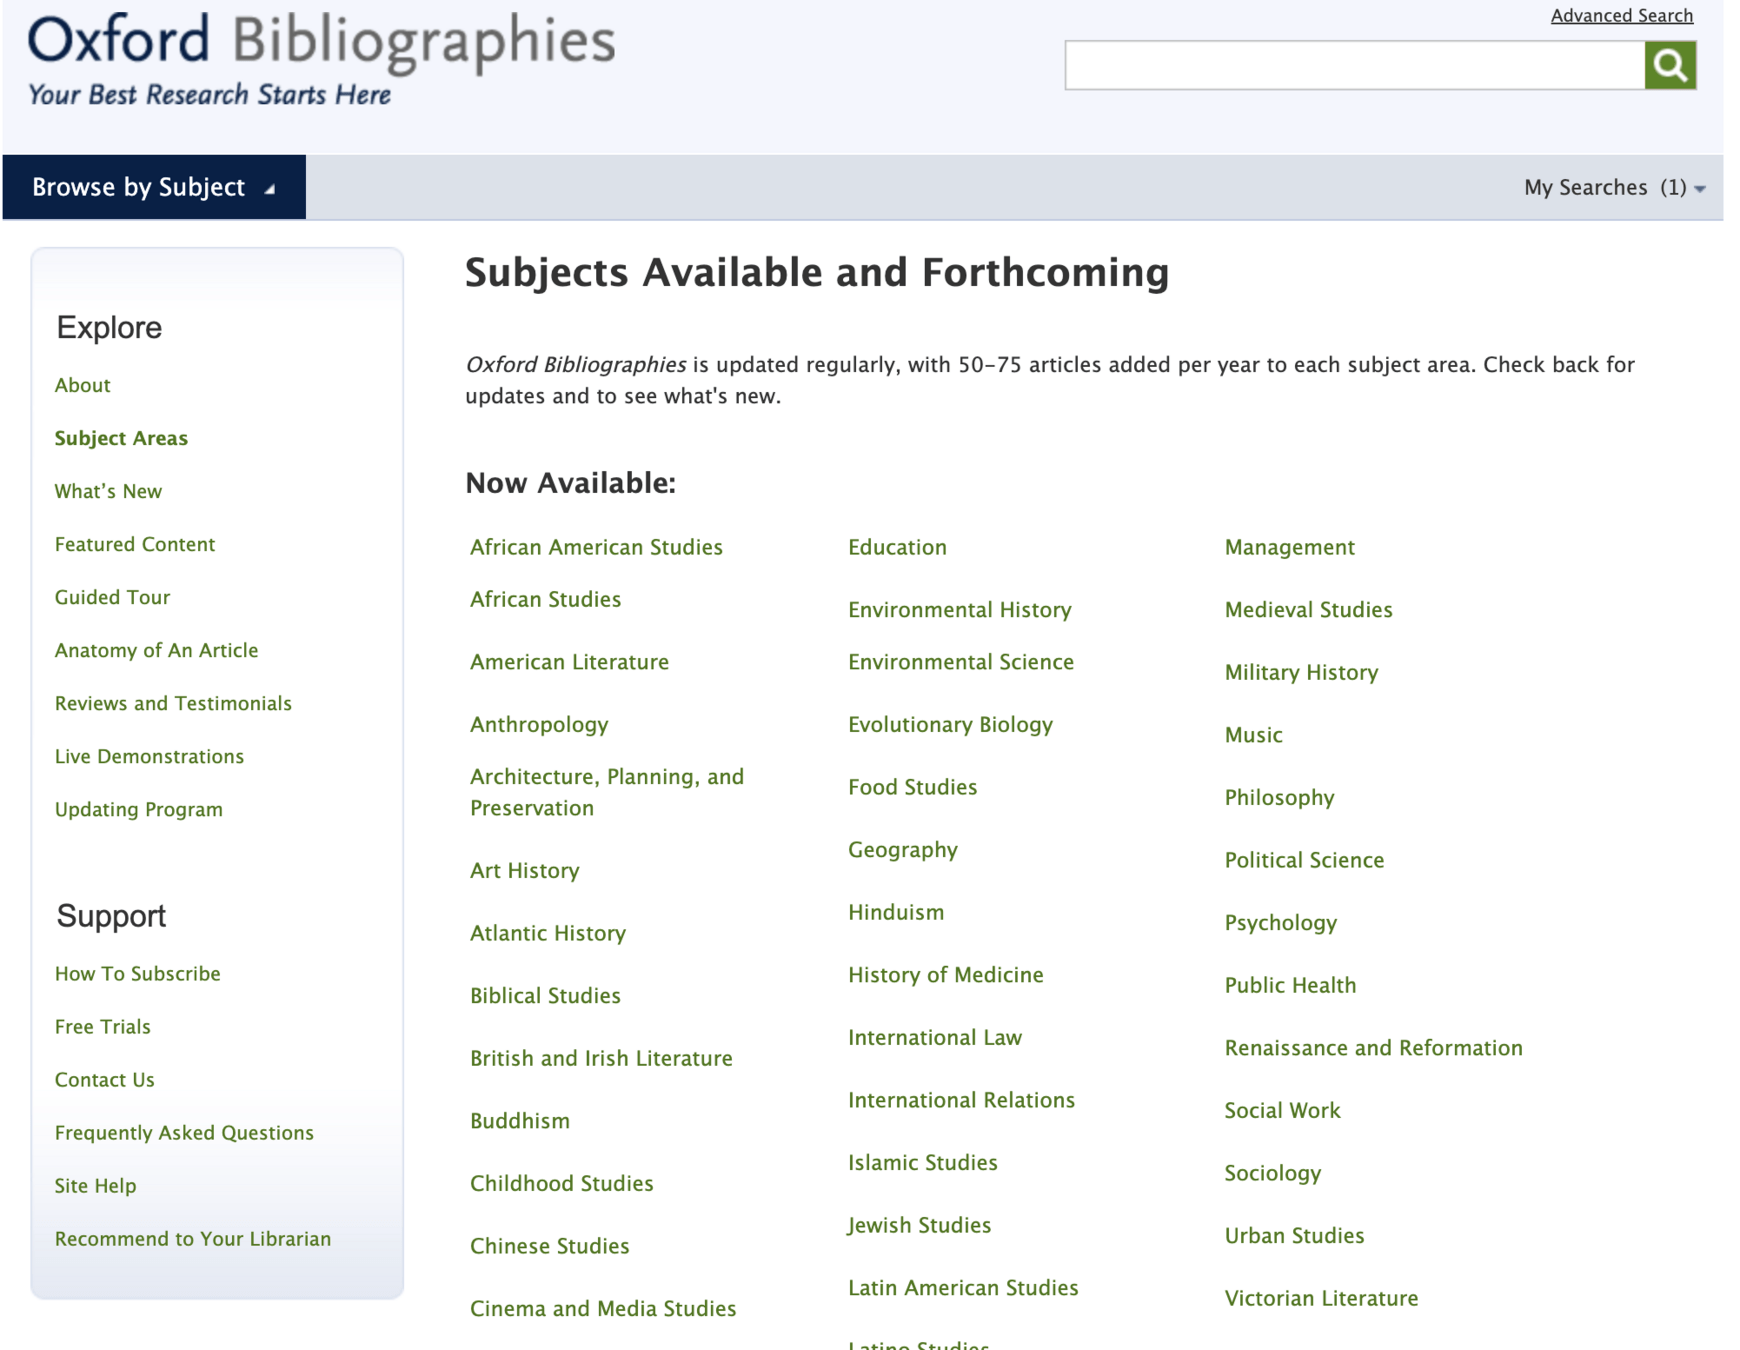Select the Sociology subject
Image resolution: width=1740 pixels, height=1350 pixels.
pos(1272,1173)
